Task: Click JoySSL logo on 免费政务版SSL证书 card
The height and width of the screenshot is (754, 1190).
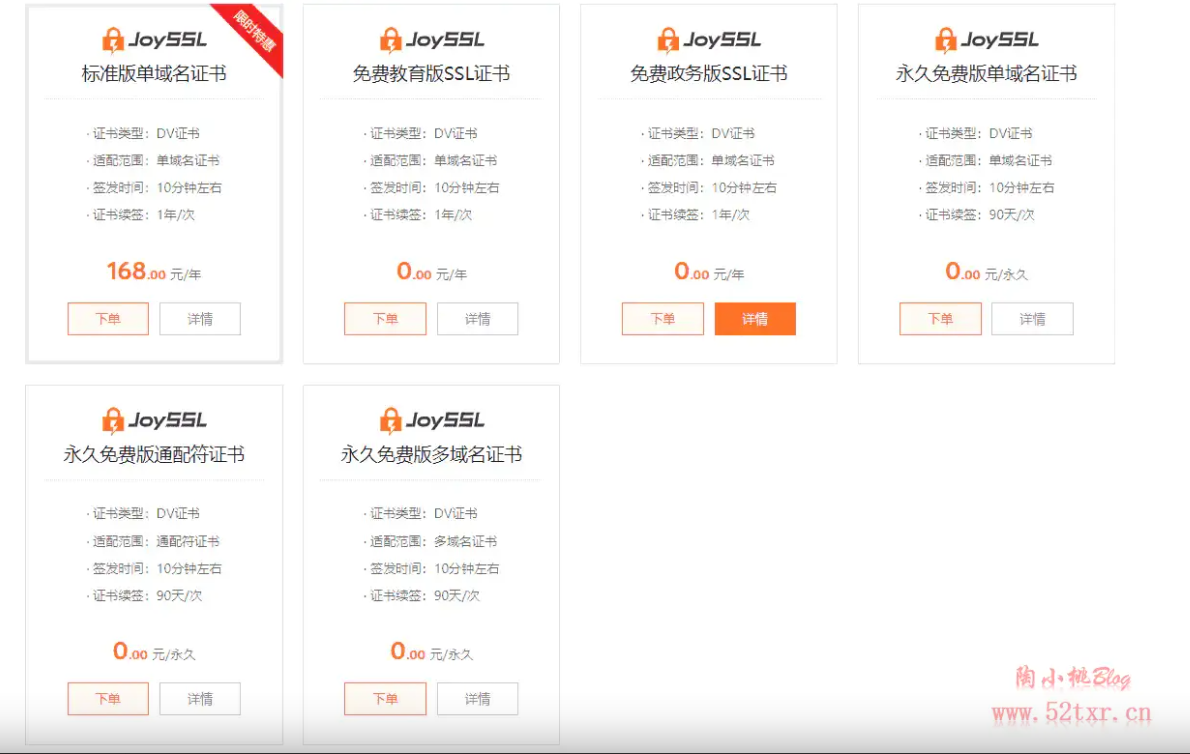Action: (x=709, y=39)
